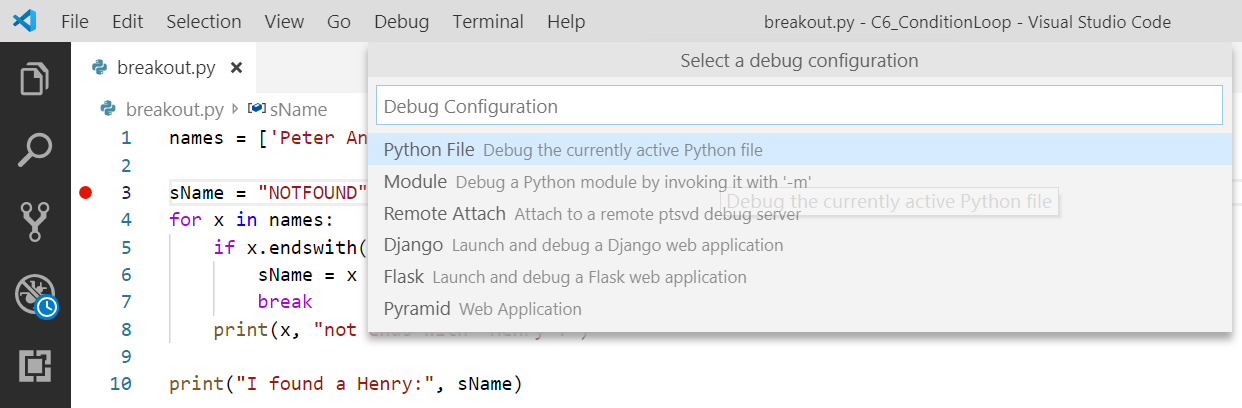The width and height of the screenshot is (1242, 408).
Task: Toggle the breakpoint dot on line 3
Action: click(x=85, y=192)
